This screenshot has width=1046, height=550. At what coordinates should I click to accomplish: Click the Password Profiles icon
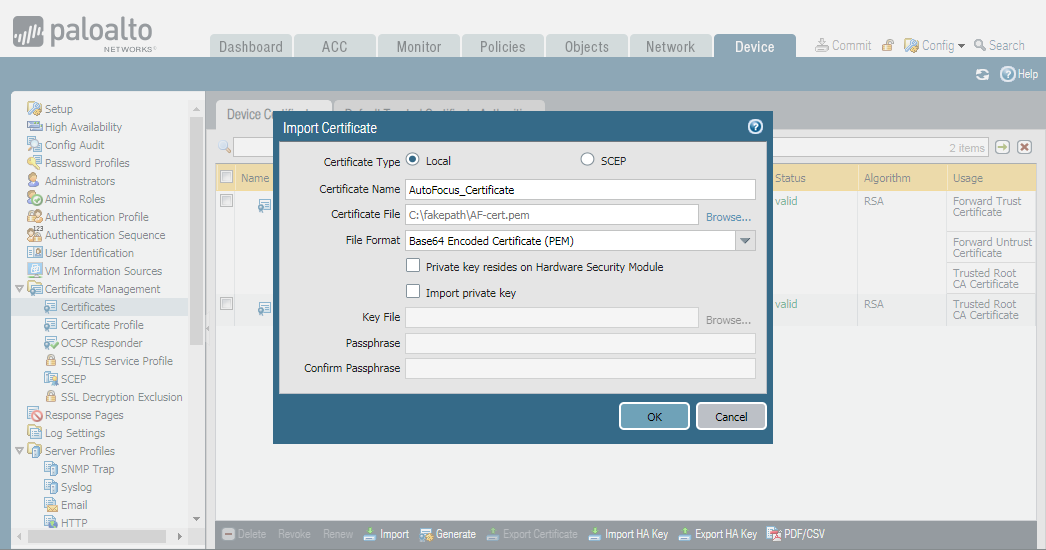[34, 162]
